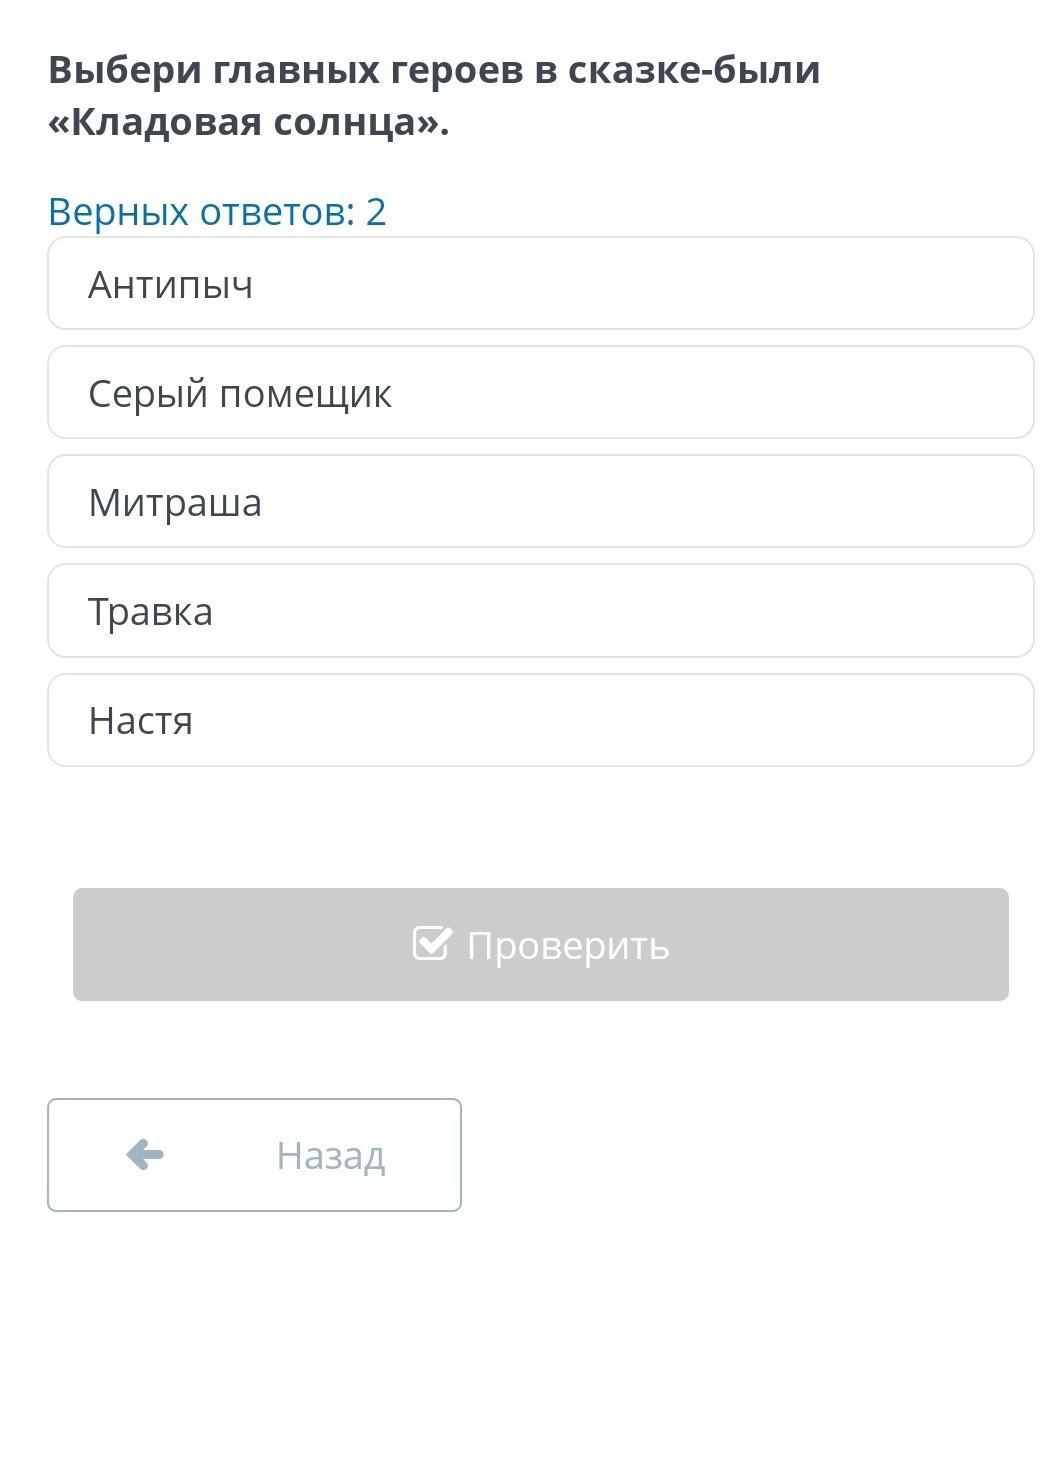Click the Назад label text

(331, 1156)
